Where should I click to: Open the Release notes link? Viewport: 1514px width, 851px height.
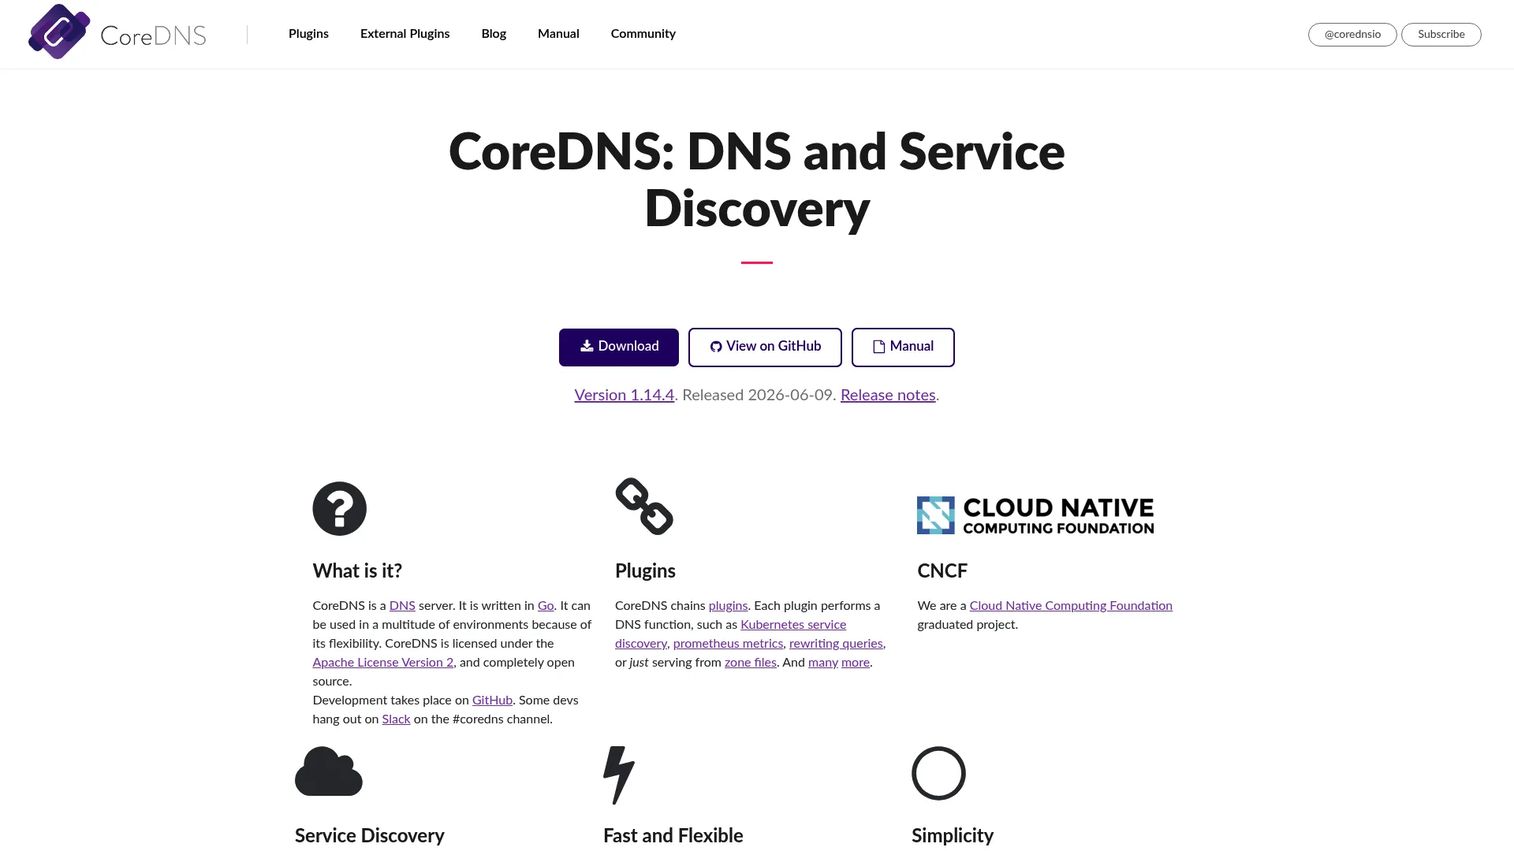coord(888,395)
